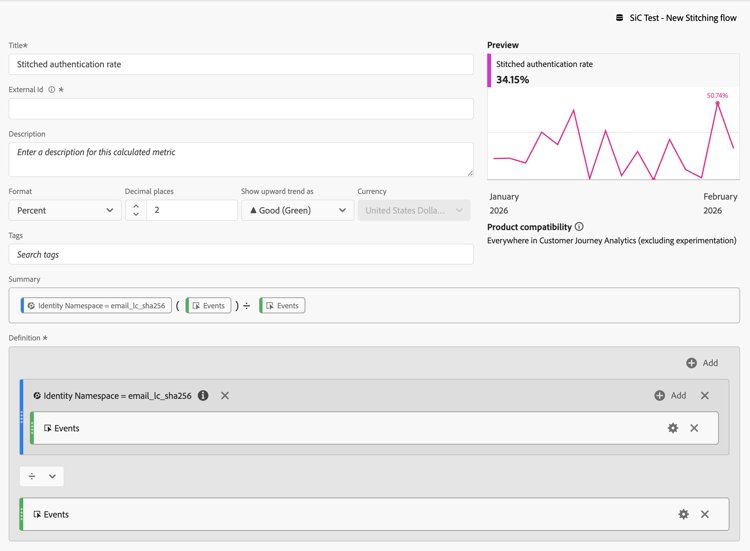Viewport: 750px width, 551px height.
Task: Click the Identity Namespace filter icon in Definition
Action: pyautogui.click(x=37, y=396)
